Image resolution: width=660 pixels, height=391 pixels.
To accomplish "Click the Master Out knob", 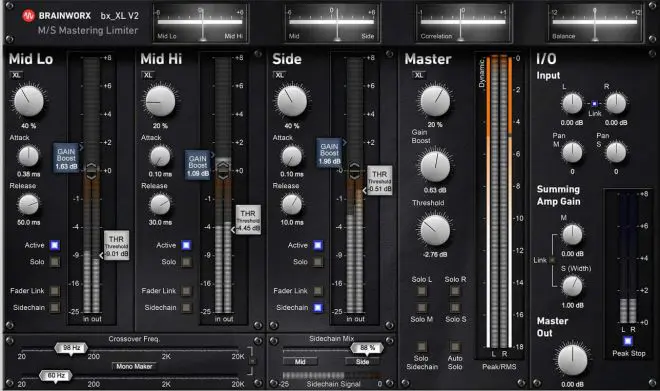I will click(572, 360).
